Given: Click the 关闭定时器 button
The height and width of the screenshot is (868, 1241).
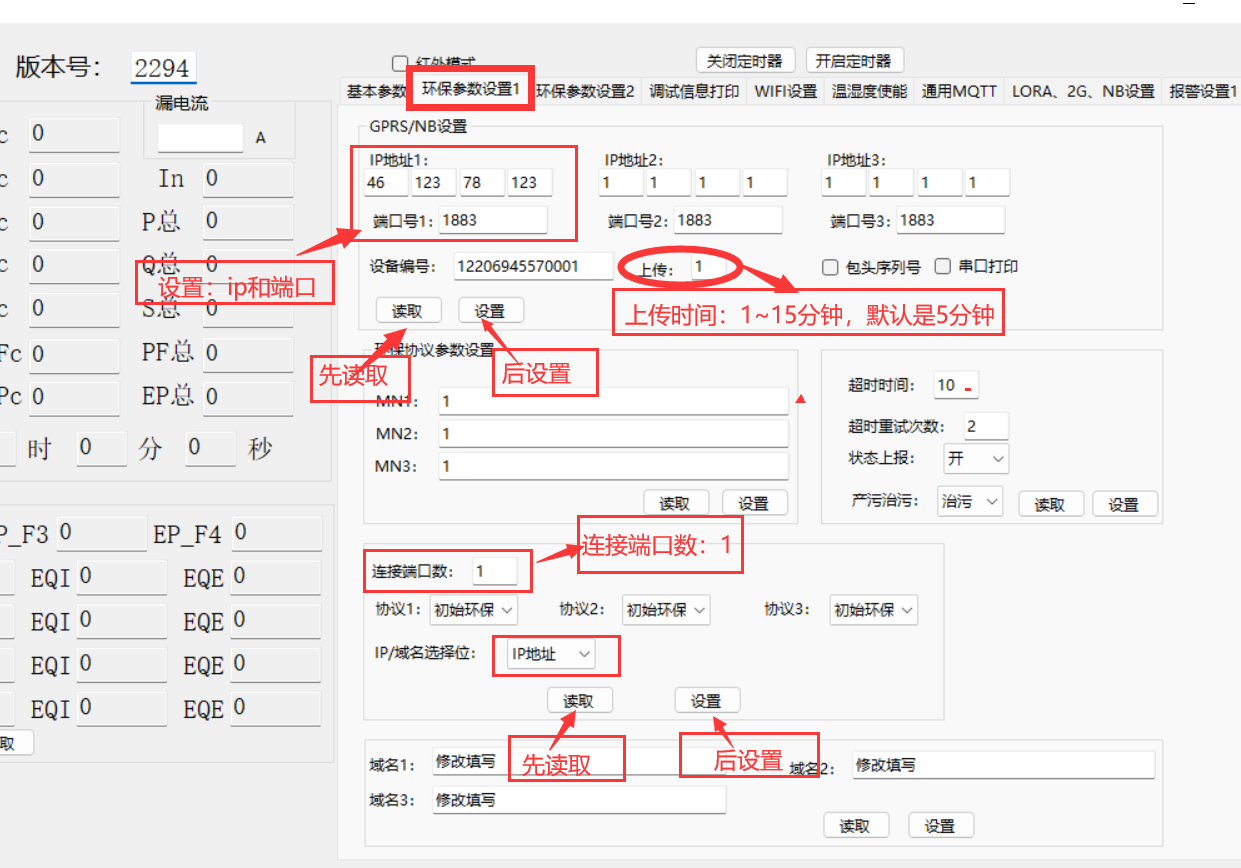Looking at the screenshot, I should [745, 61].
